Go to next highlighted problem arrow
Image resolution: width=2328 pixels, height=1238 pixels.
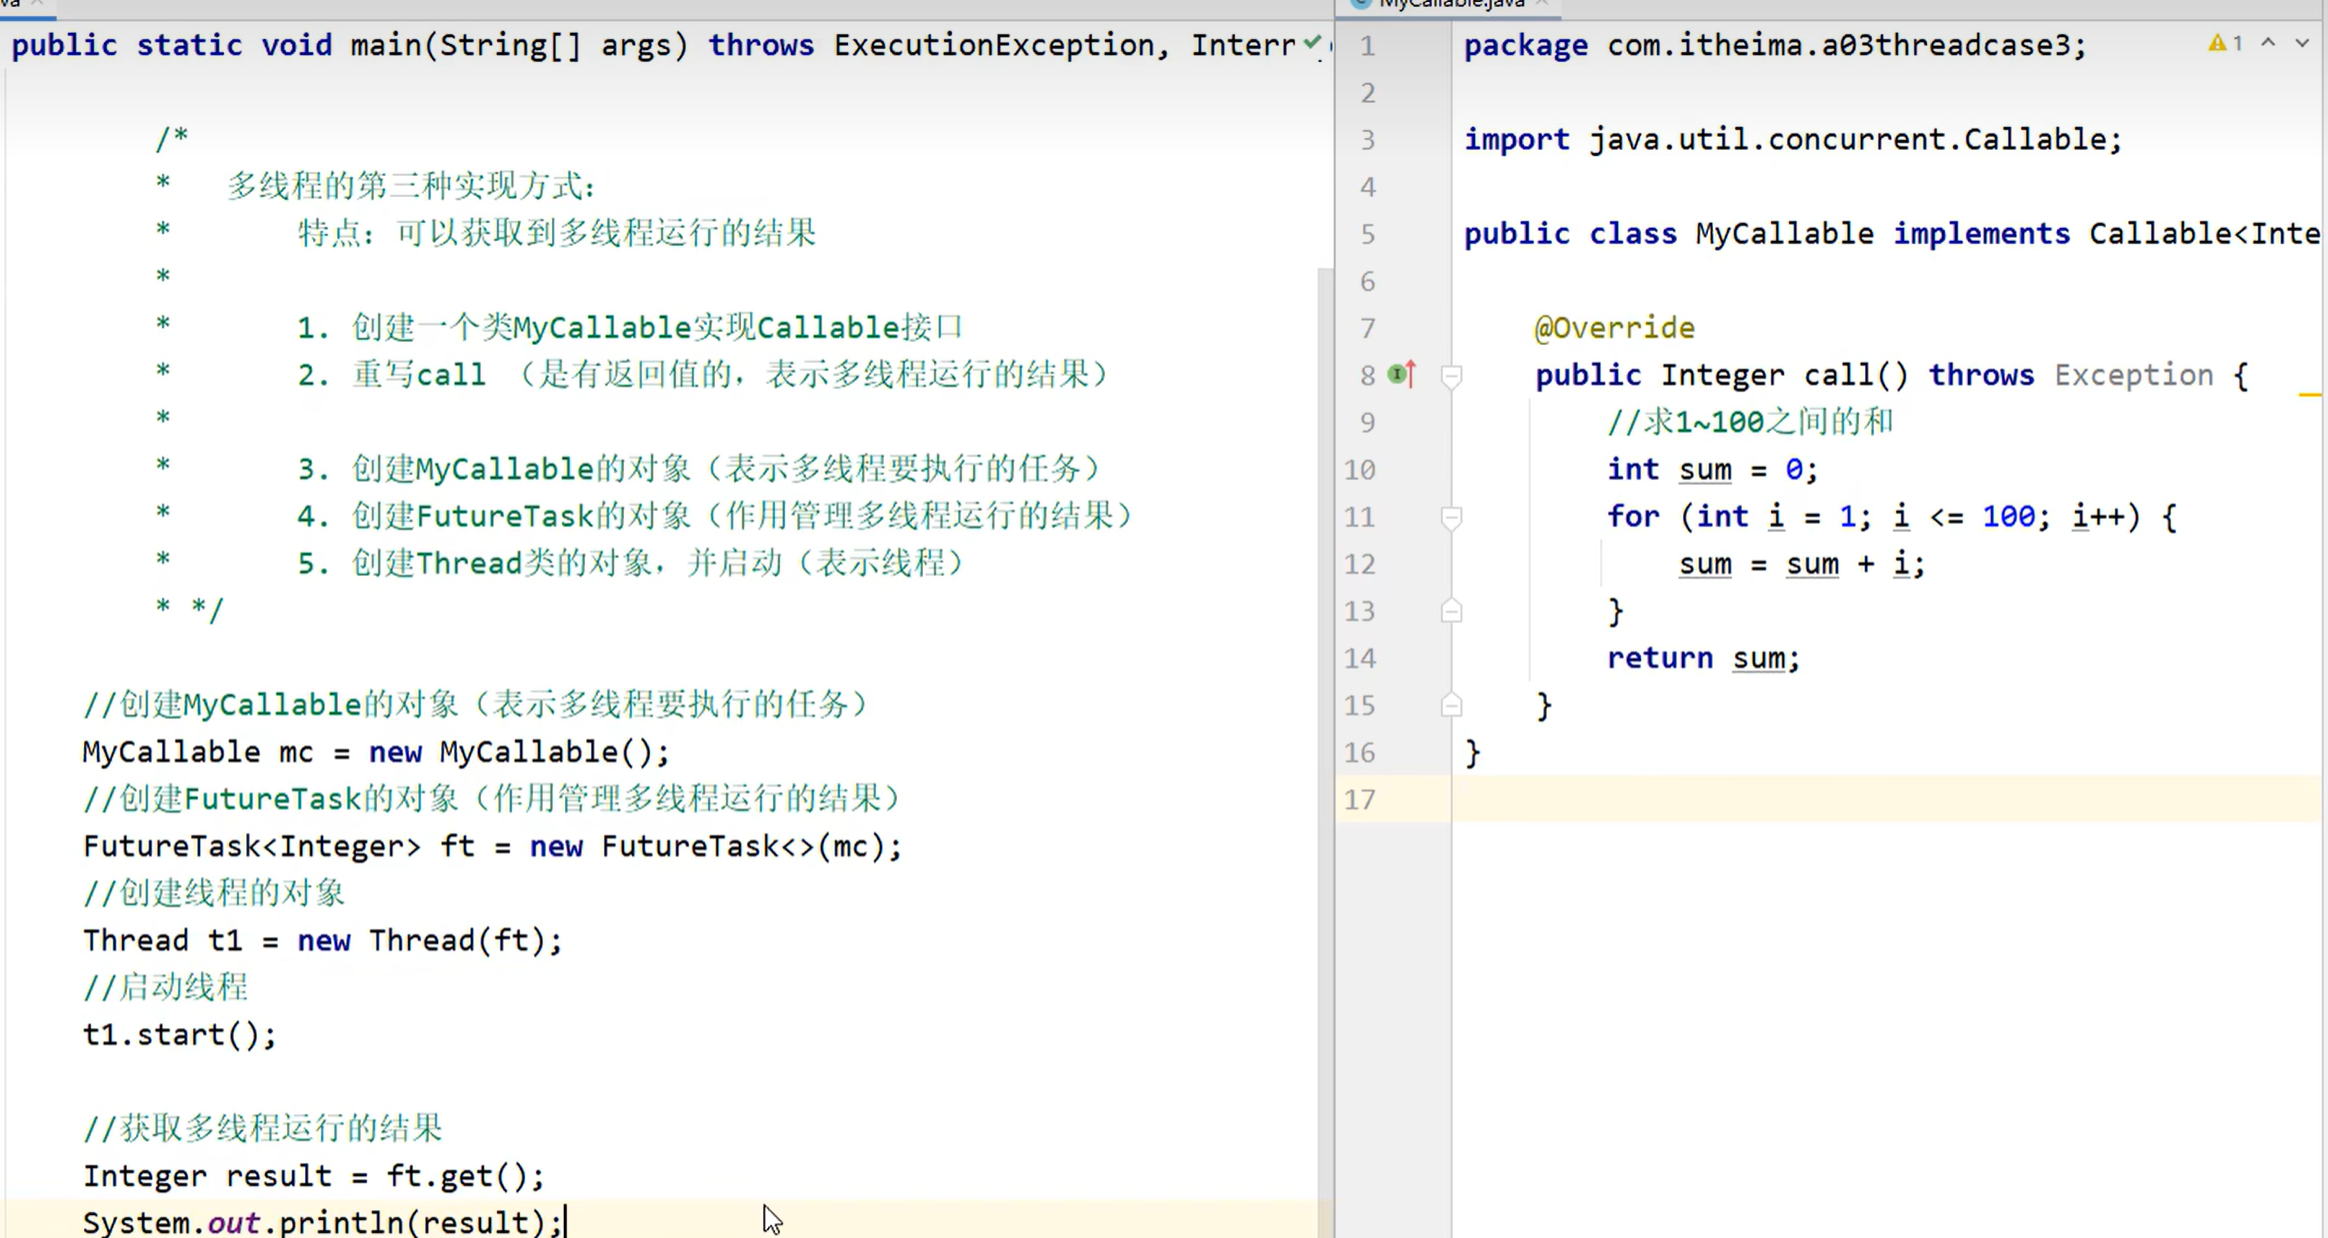(2301, 44)
